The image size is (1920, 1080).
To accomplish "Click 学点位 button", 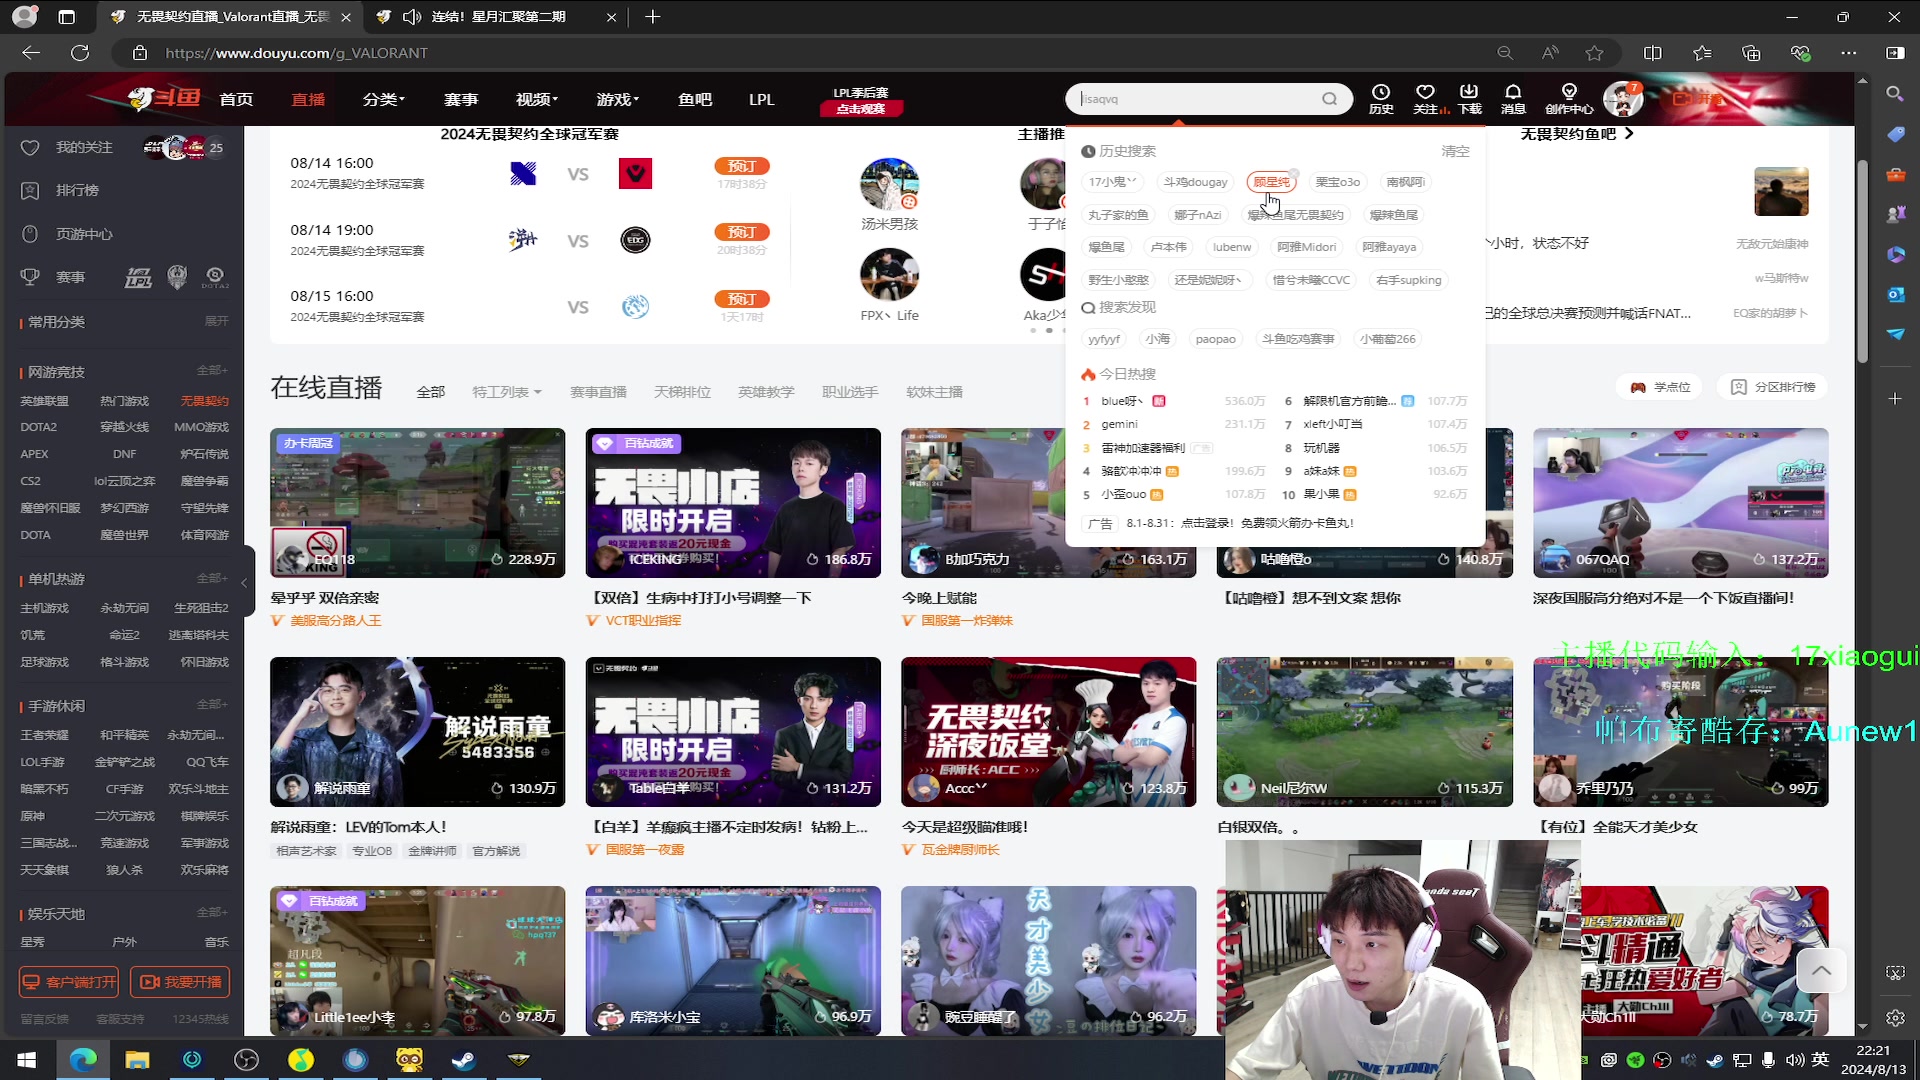I will [x=1660, y=387].
